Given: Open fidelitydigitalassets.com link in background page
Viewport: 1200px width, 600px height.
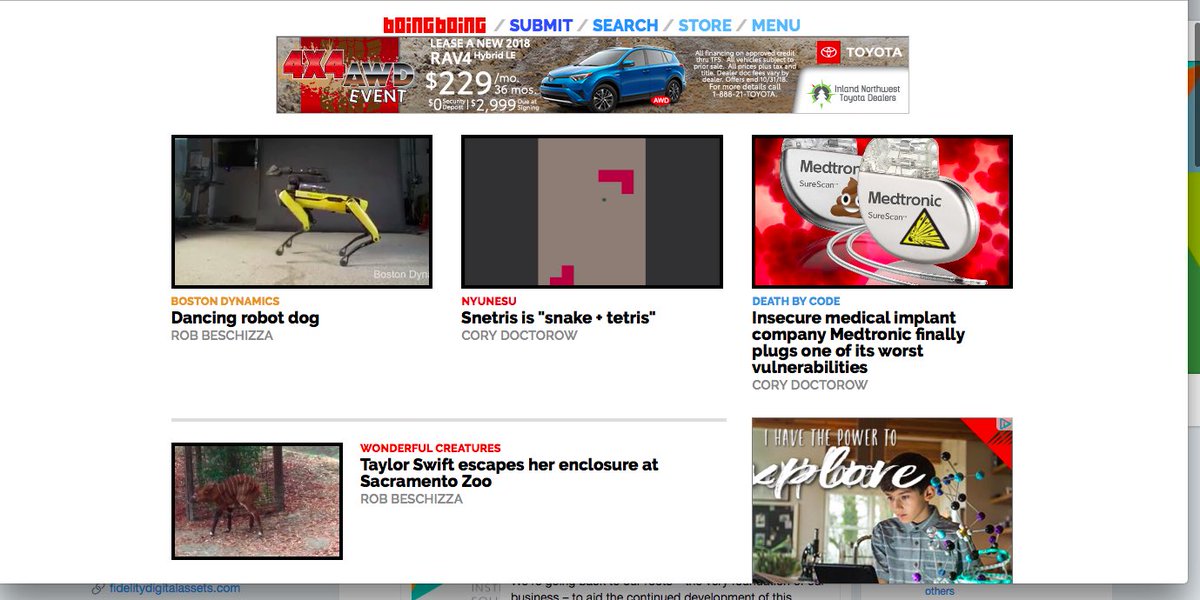Looking at the screenshot, I should pos(174,588).
